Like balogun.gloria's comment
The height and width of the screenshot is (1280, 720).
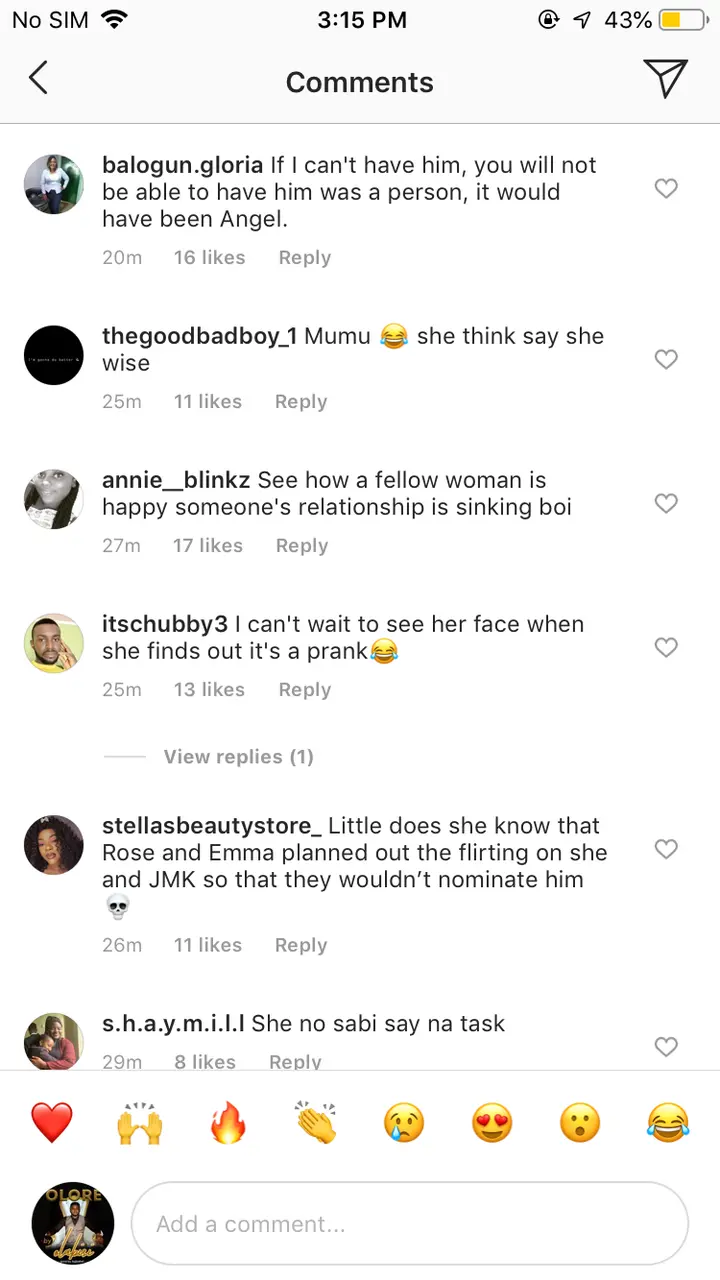tap(666, 188)
